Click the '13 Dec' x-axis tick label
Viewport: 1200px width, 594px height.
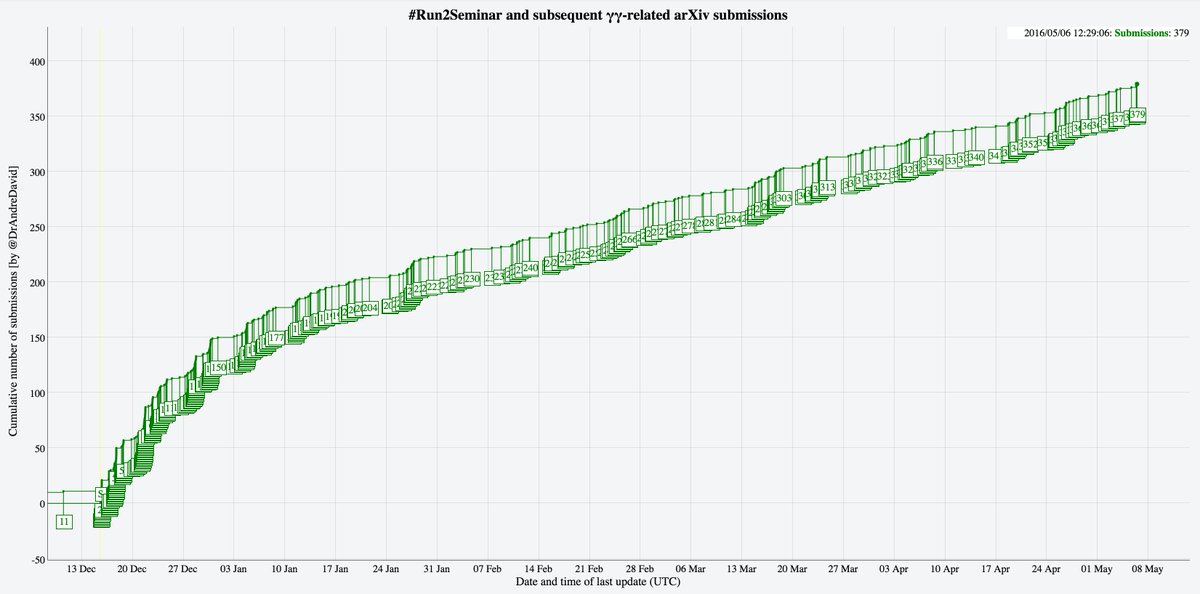pyautogui.click(x=81, y=569)
